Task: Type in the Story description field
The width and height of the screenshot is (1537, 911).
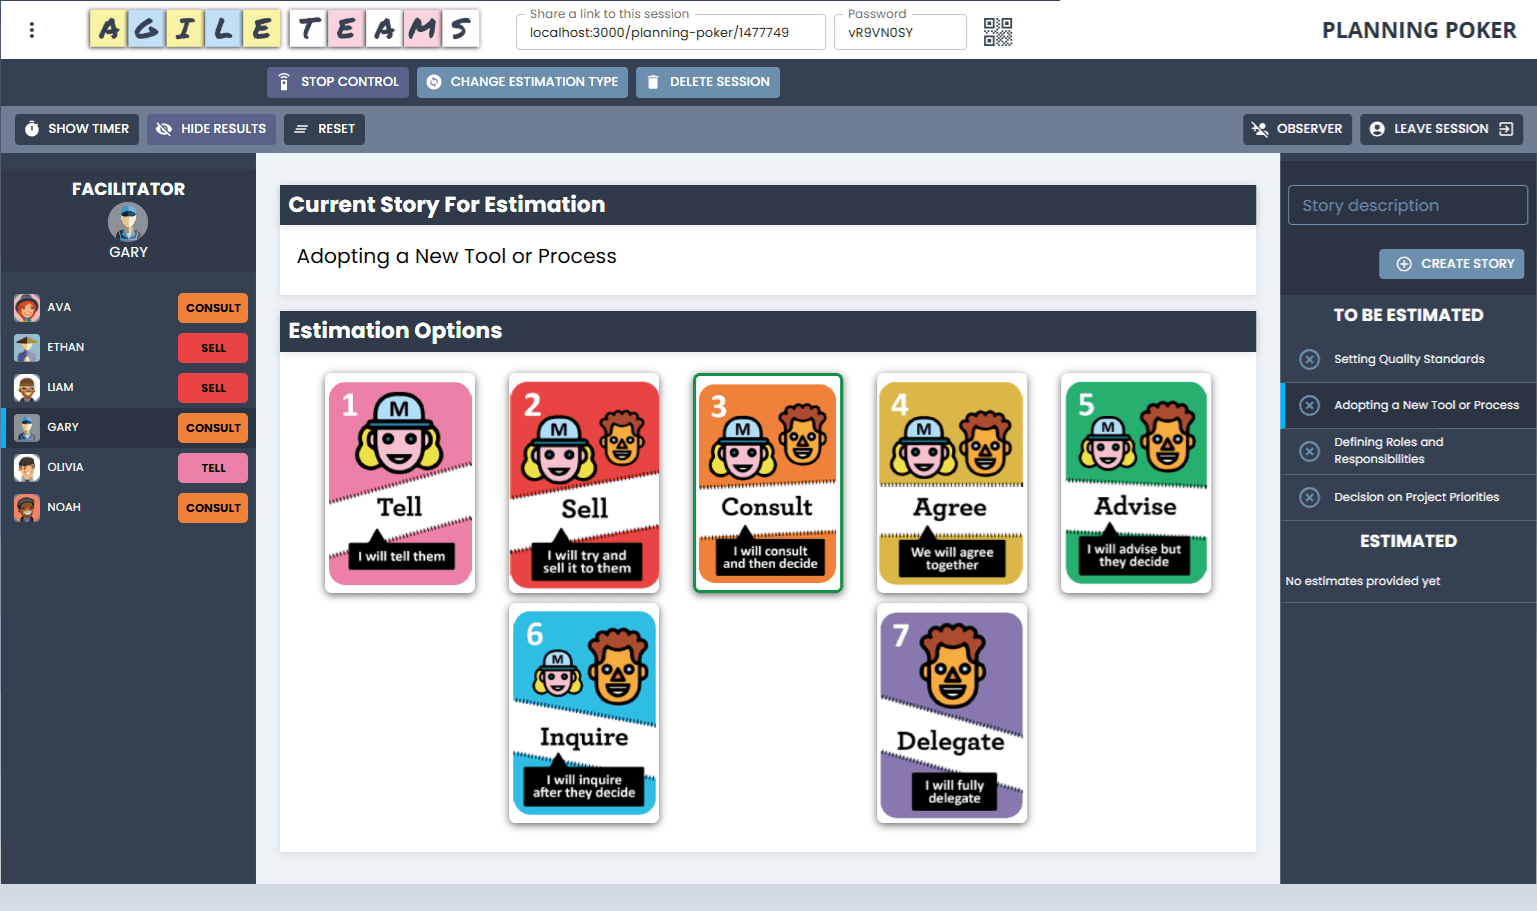Action: [x=1407, y=205]
